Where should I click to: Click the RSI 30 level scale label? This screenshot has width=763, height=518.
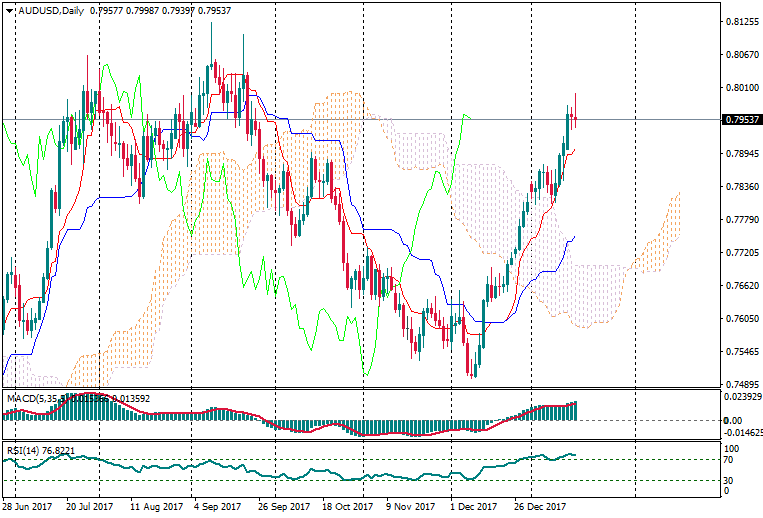pos(729,480)
